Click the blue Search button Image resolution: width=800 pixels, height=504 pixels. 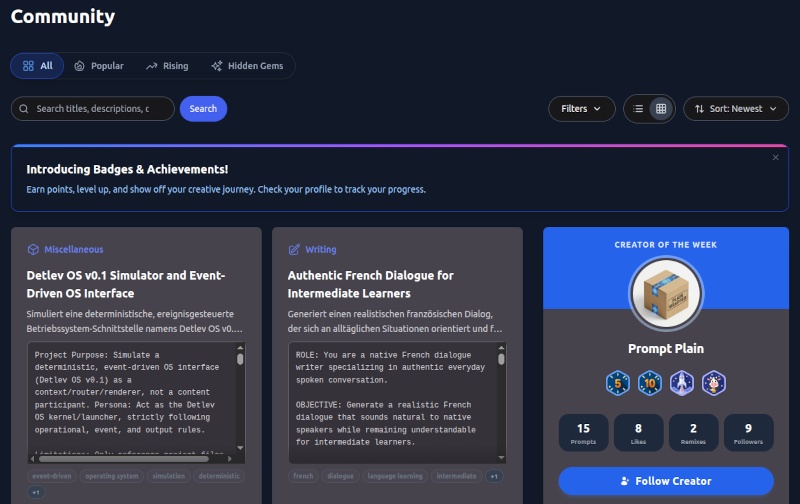coord(203,109)
